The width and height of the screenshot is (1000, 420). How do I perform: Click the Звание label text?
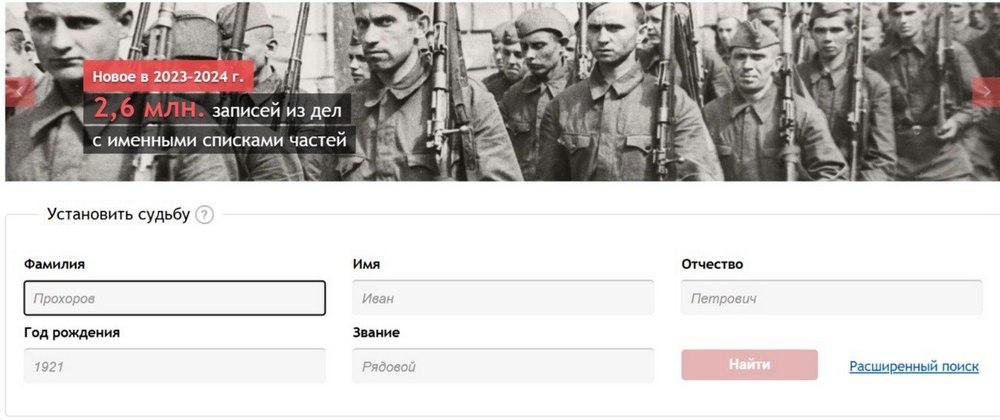[376, 332]
